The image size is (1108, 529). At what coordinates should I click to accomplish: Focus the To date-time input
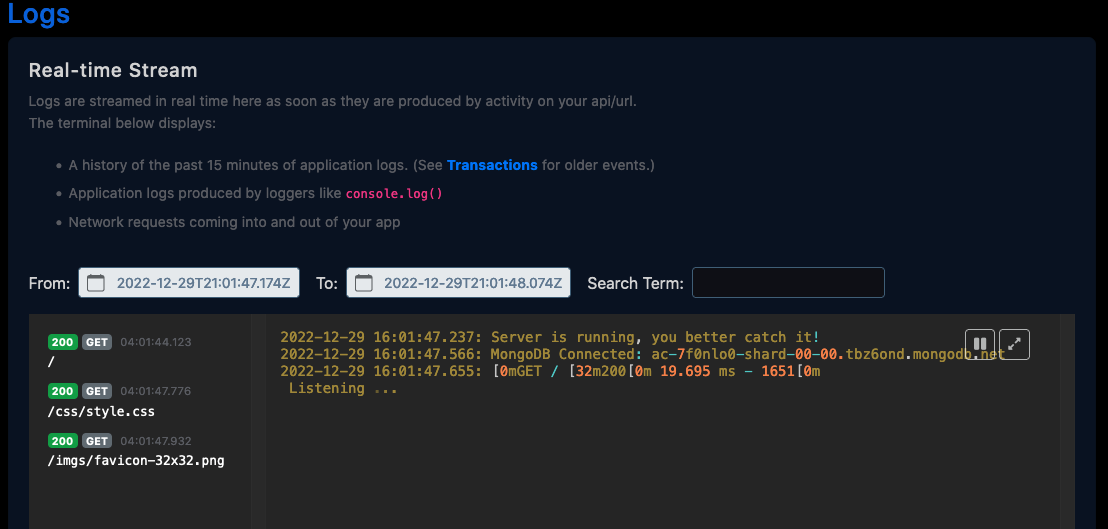(x=470, y=283)
